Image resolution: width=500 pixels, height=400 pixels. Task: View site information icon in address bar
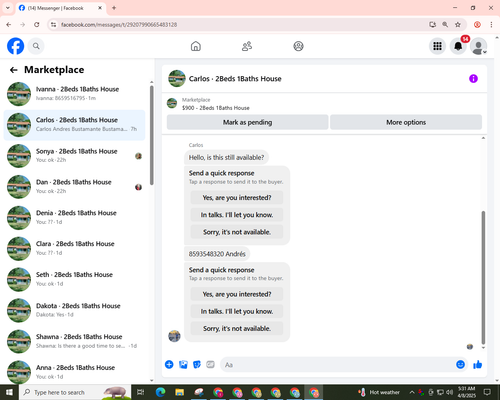click(x=53, y=25)
